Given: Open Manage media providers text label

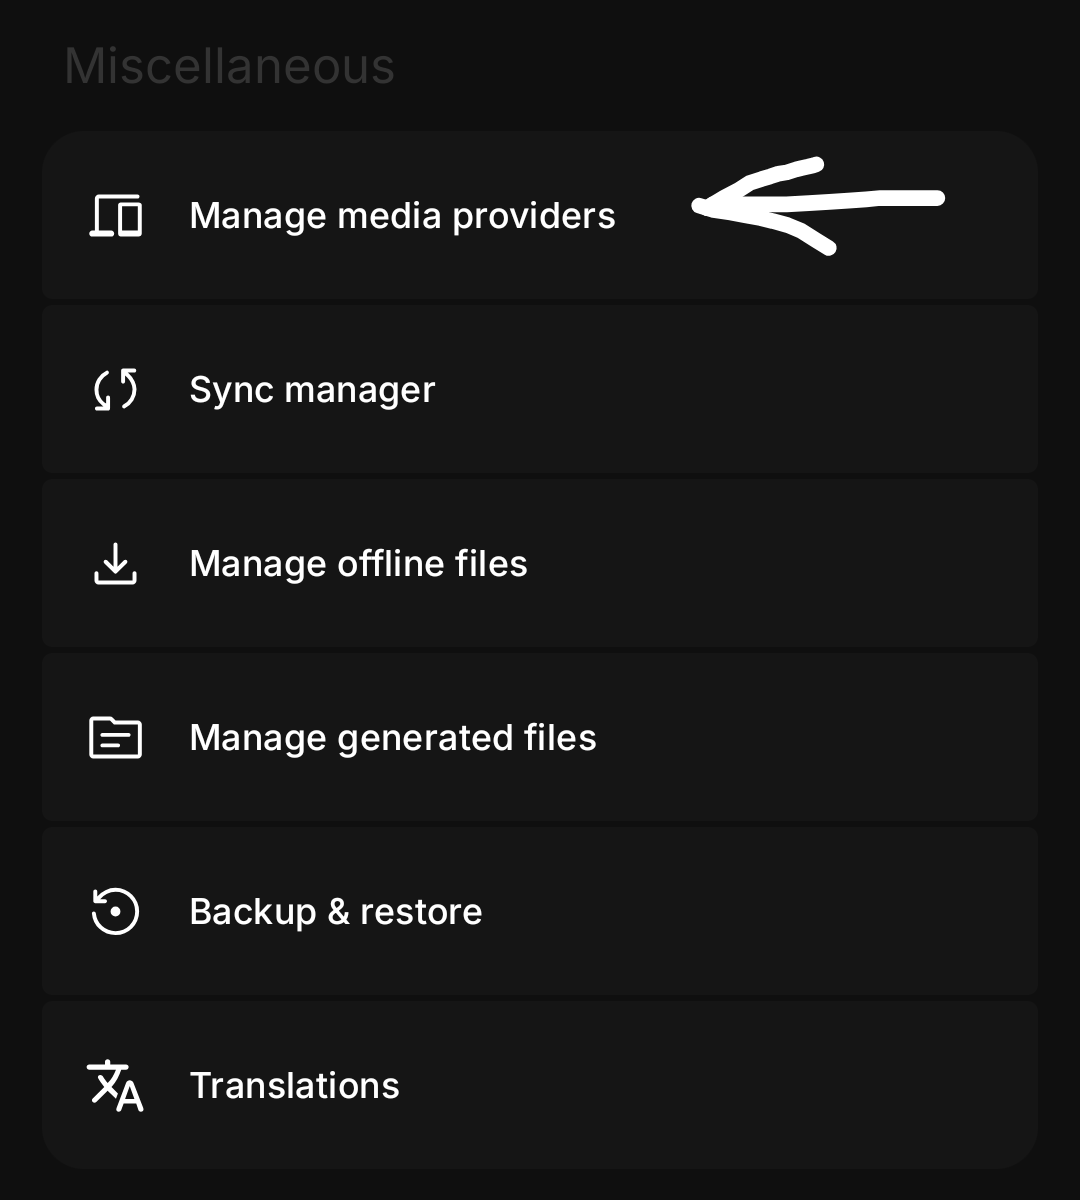Looking at the screenshot, I should point(402,216).
